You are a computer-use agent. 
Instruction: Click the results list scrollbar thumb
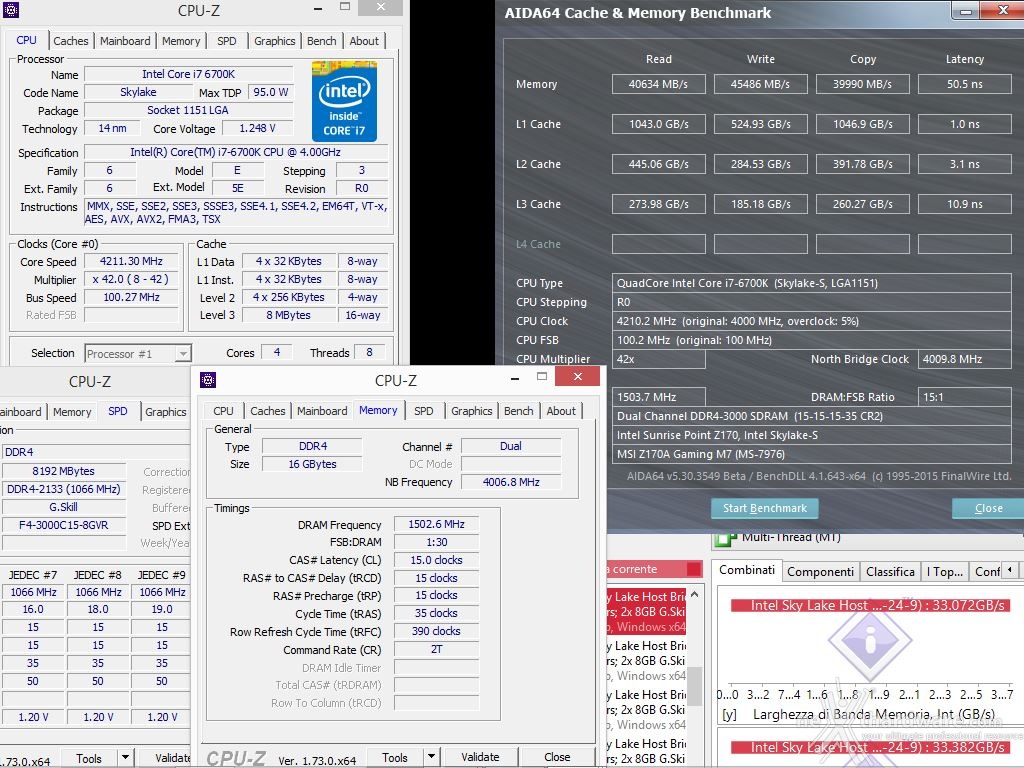[x=694, y=685]
